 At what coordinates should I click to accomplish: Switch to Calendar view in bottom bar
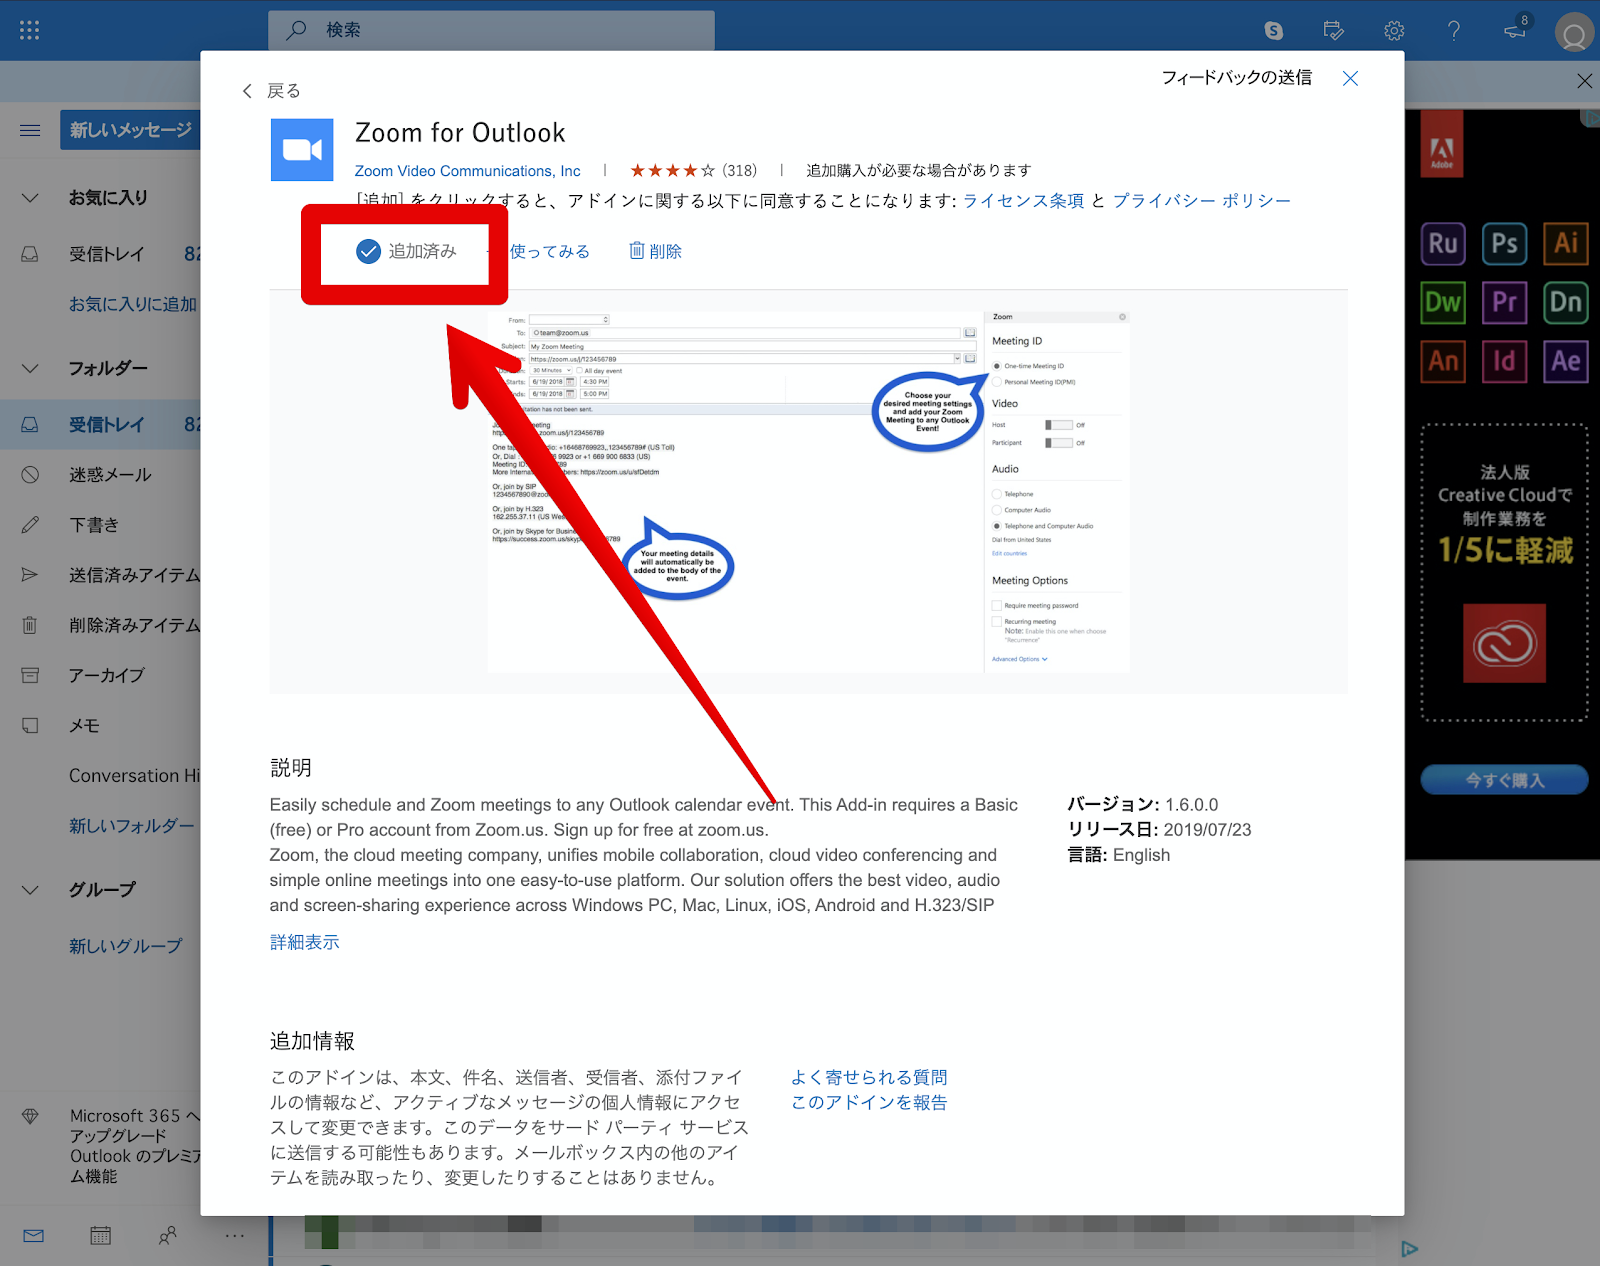tap(101, 1236)
